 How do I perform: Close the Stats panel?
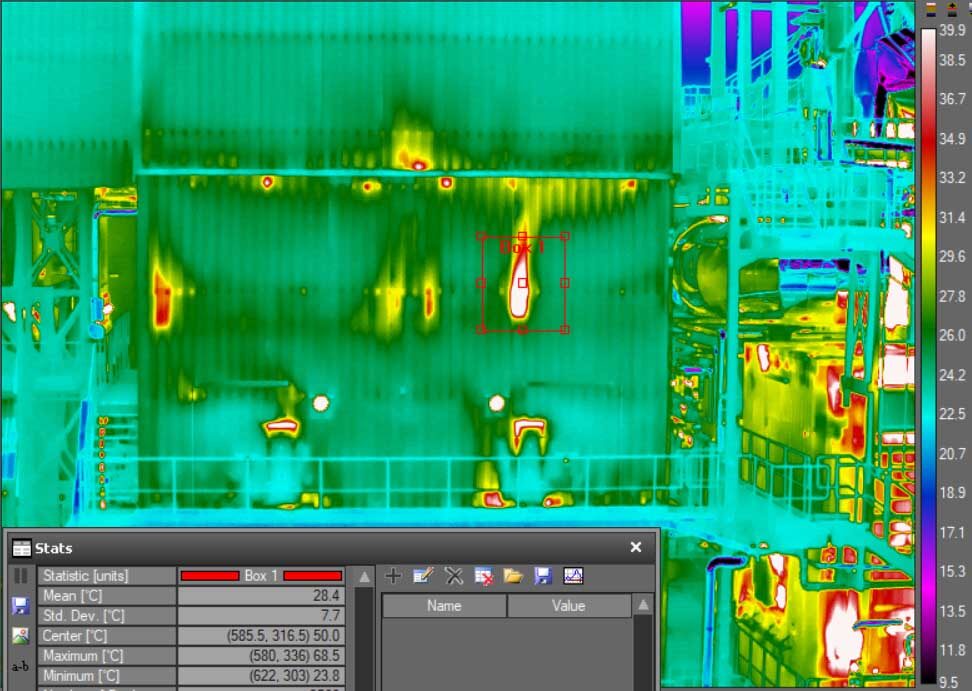[x=635, y=547]
